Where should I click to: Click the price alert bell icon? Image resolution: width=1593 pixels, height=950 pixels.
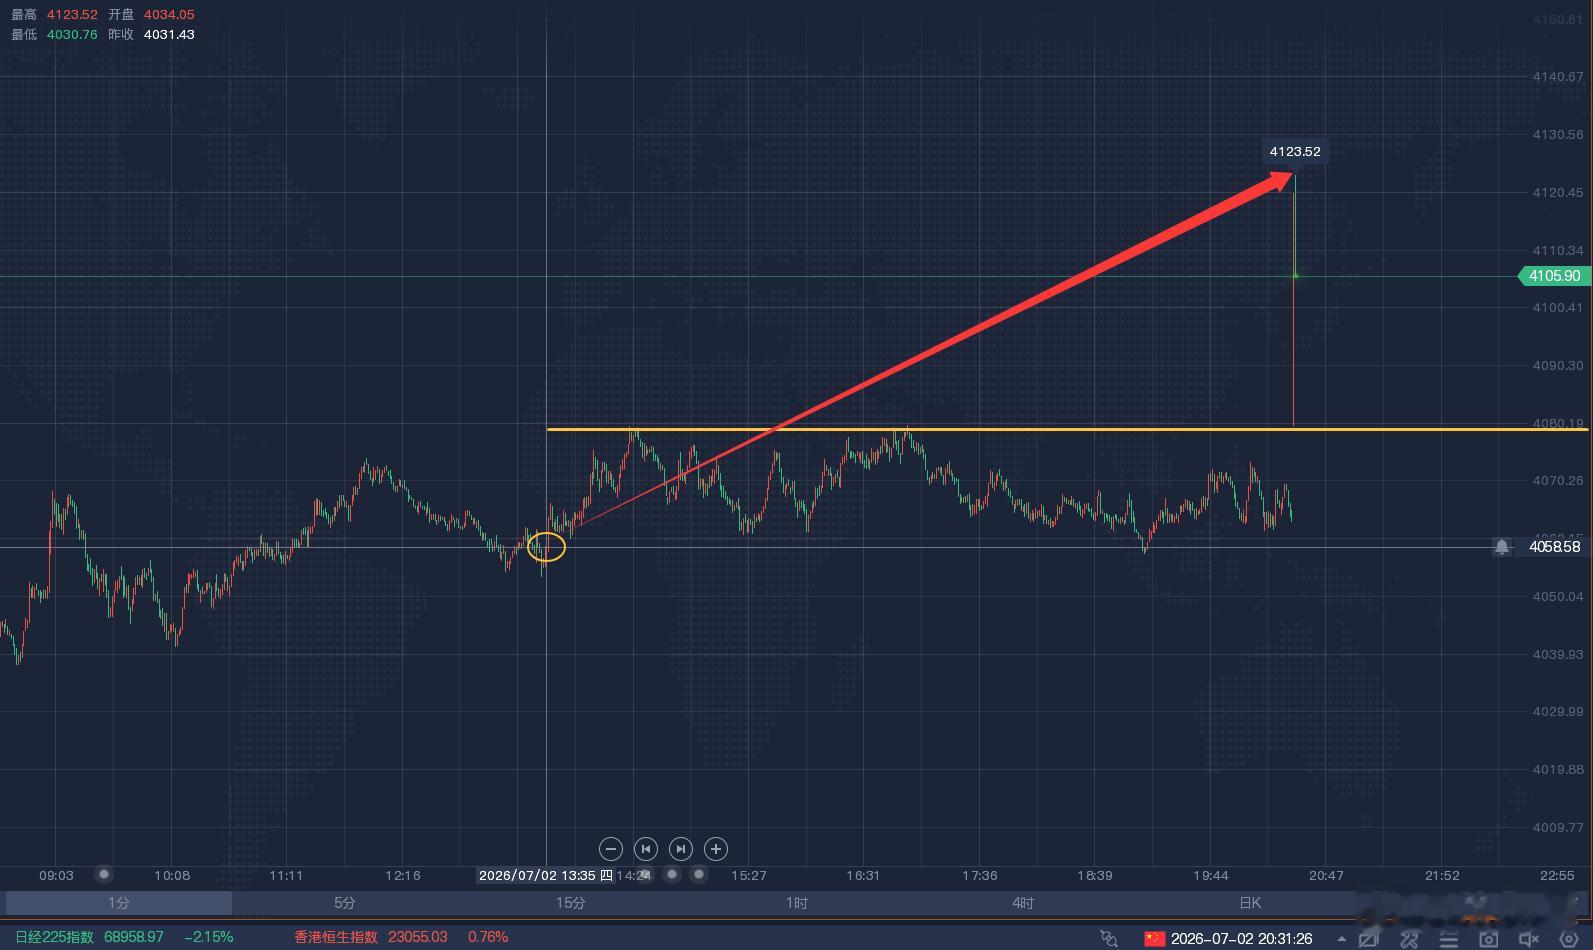(1502, 547)
